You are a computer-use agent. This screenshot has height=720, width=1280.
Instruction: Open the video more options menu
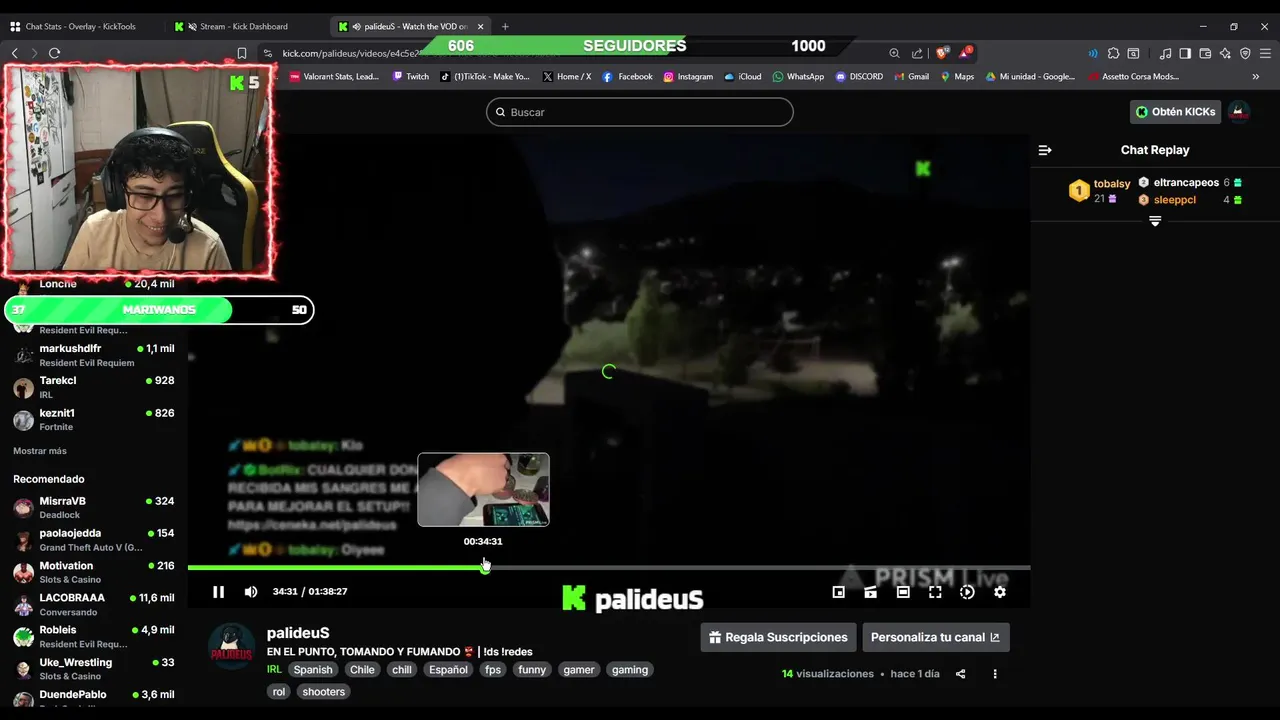coord(994,674)
